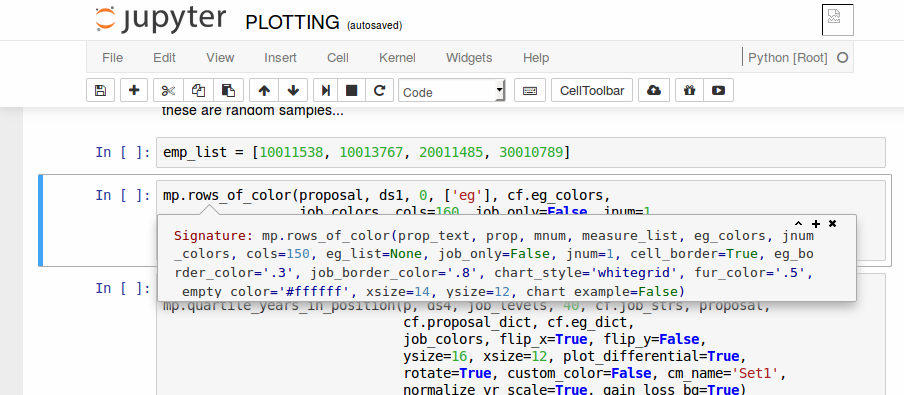Click the In [ ]: prompt of emp_list cell
The width and height of the screenshot is (904, 395).
(x=123, y=152)
